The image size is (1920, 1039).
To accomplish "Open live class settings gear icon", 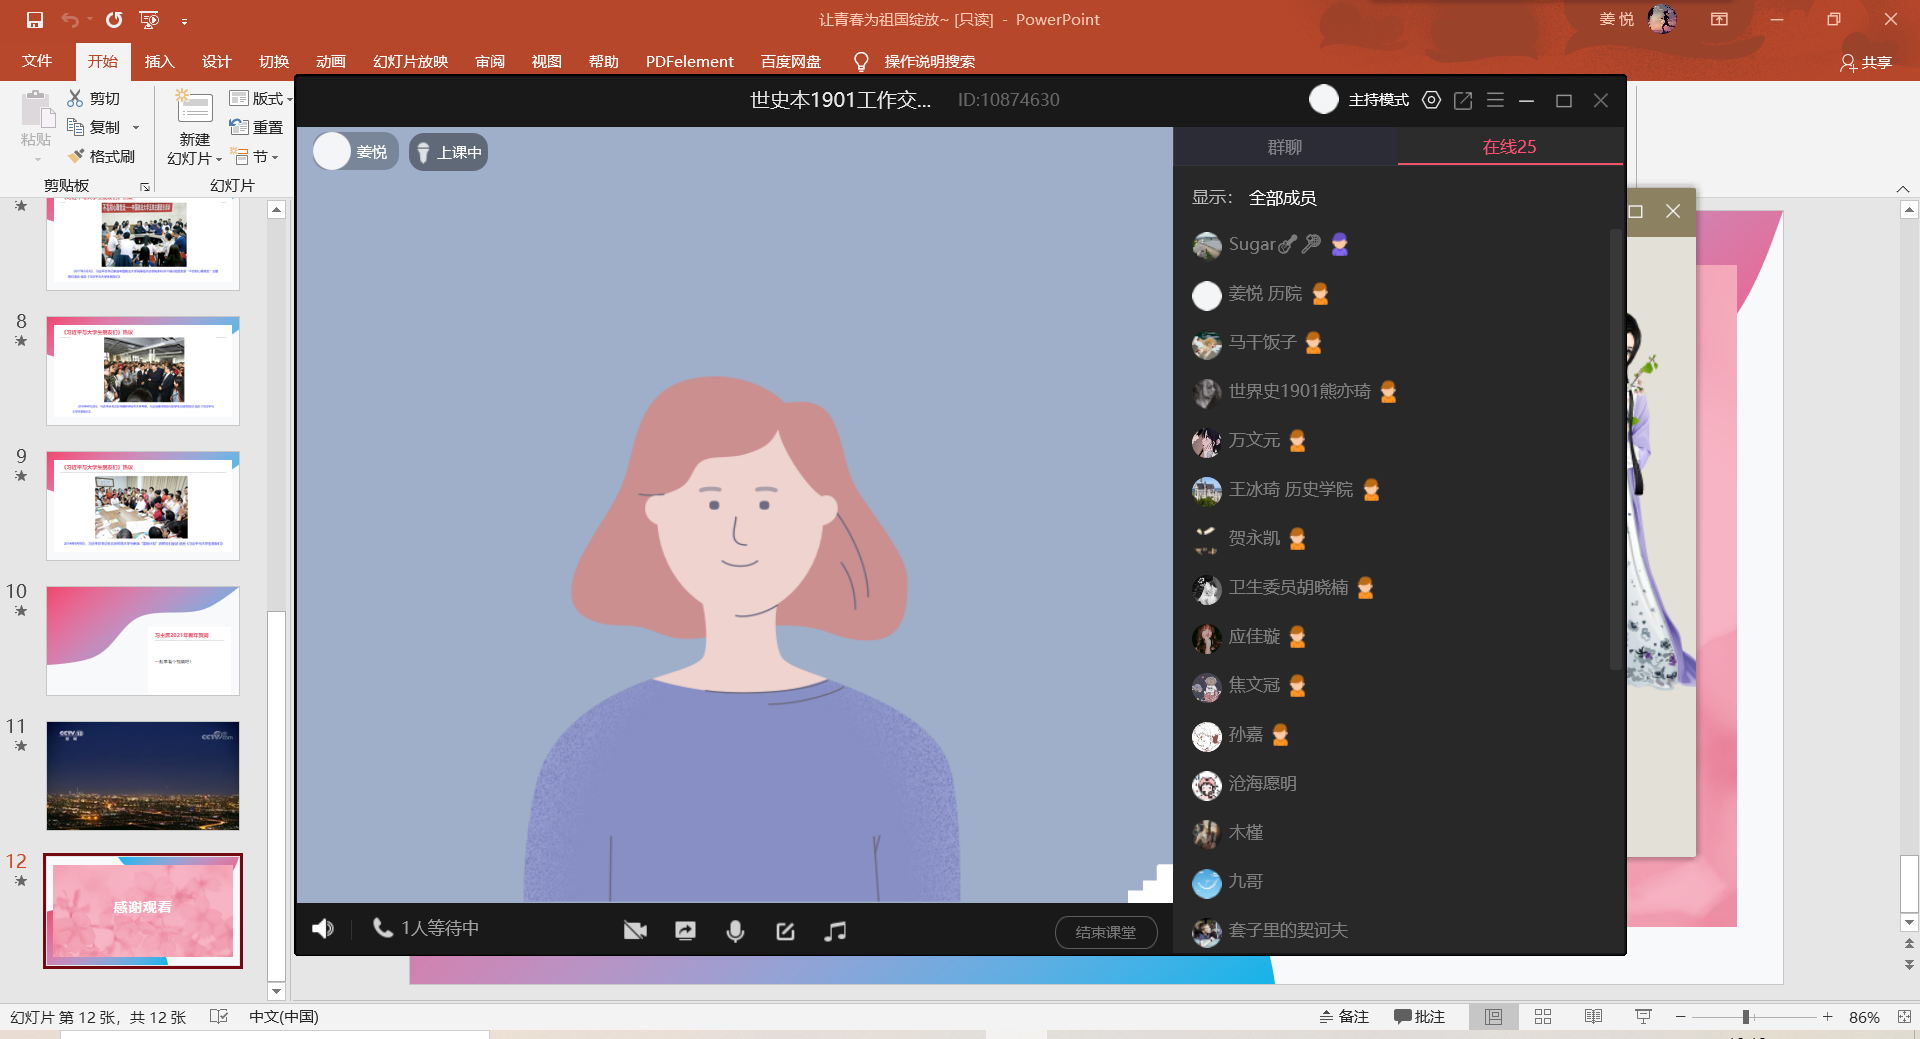I will [x=1431, y=100].
